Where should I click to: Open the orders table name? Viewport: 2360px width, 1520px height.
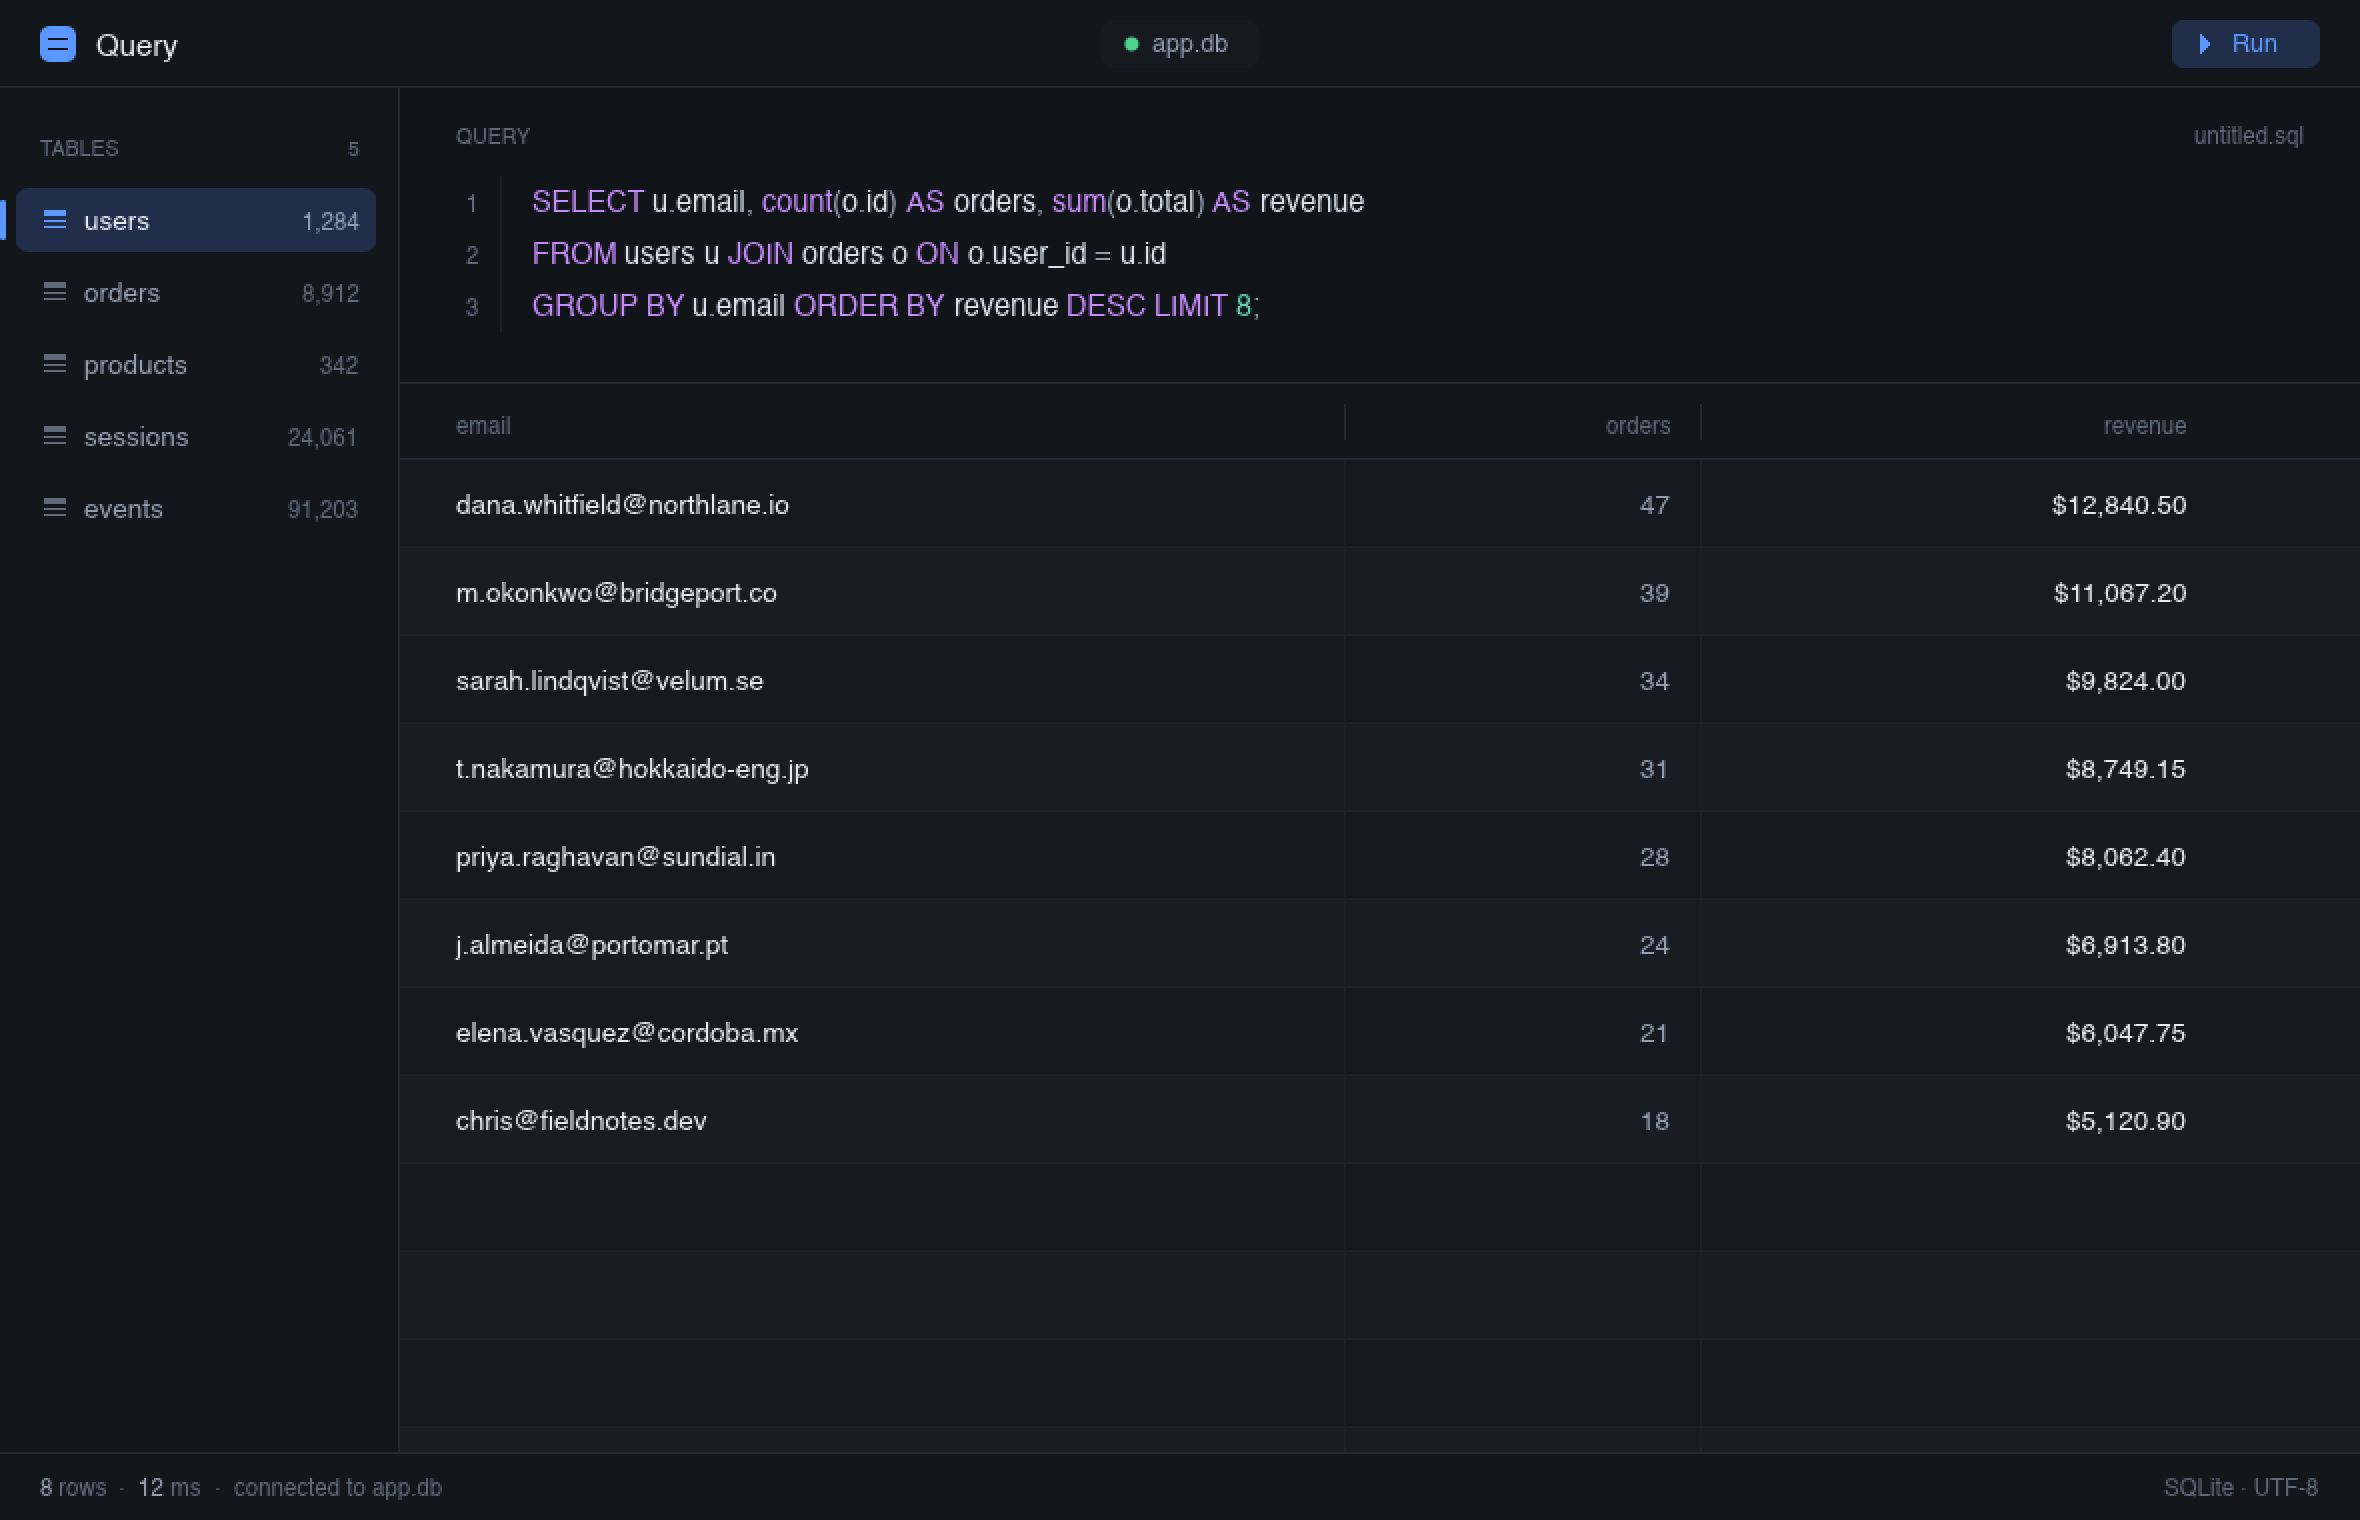pyautogui.click(x=122, y=292)
